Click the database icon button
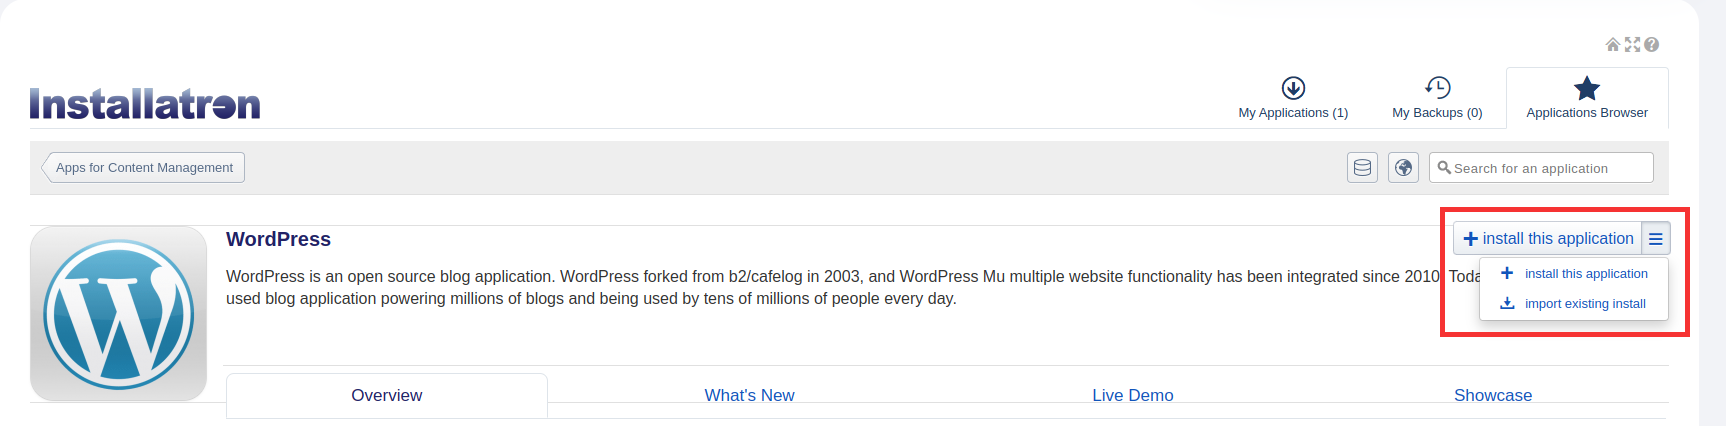Image resolution: width=1726 pixels, height=426 pixels. [1362, 168]
